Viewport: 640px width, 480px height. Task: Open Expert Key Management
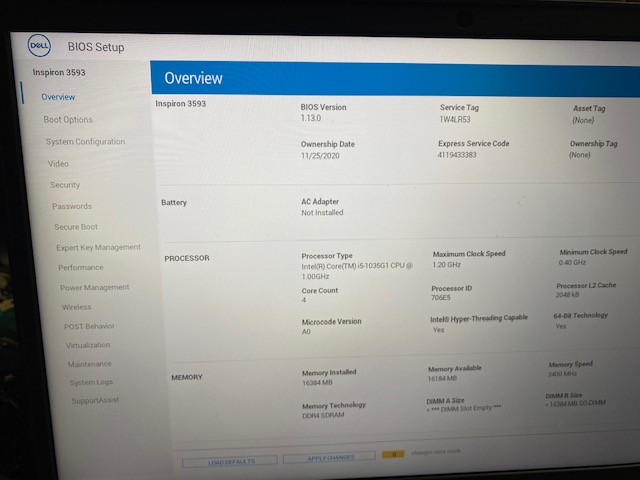tap(98, 247)
